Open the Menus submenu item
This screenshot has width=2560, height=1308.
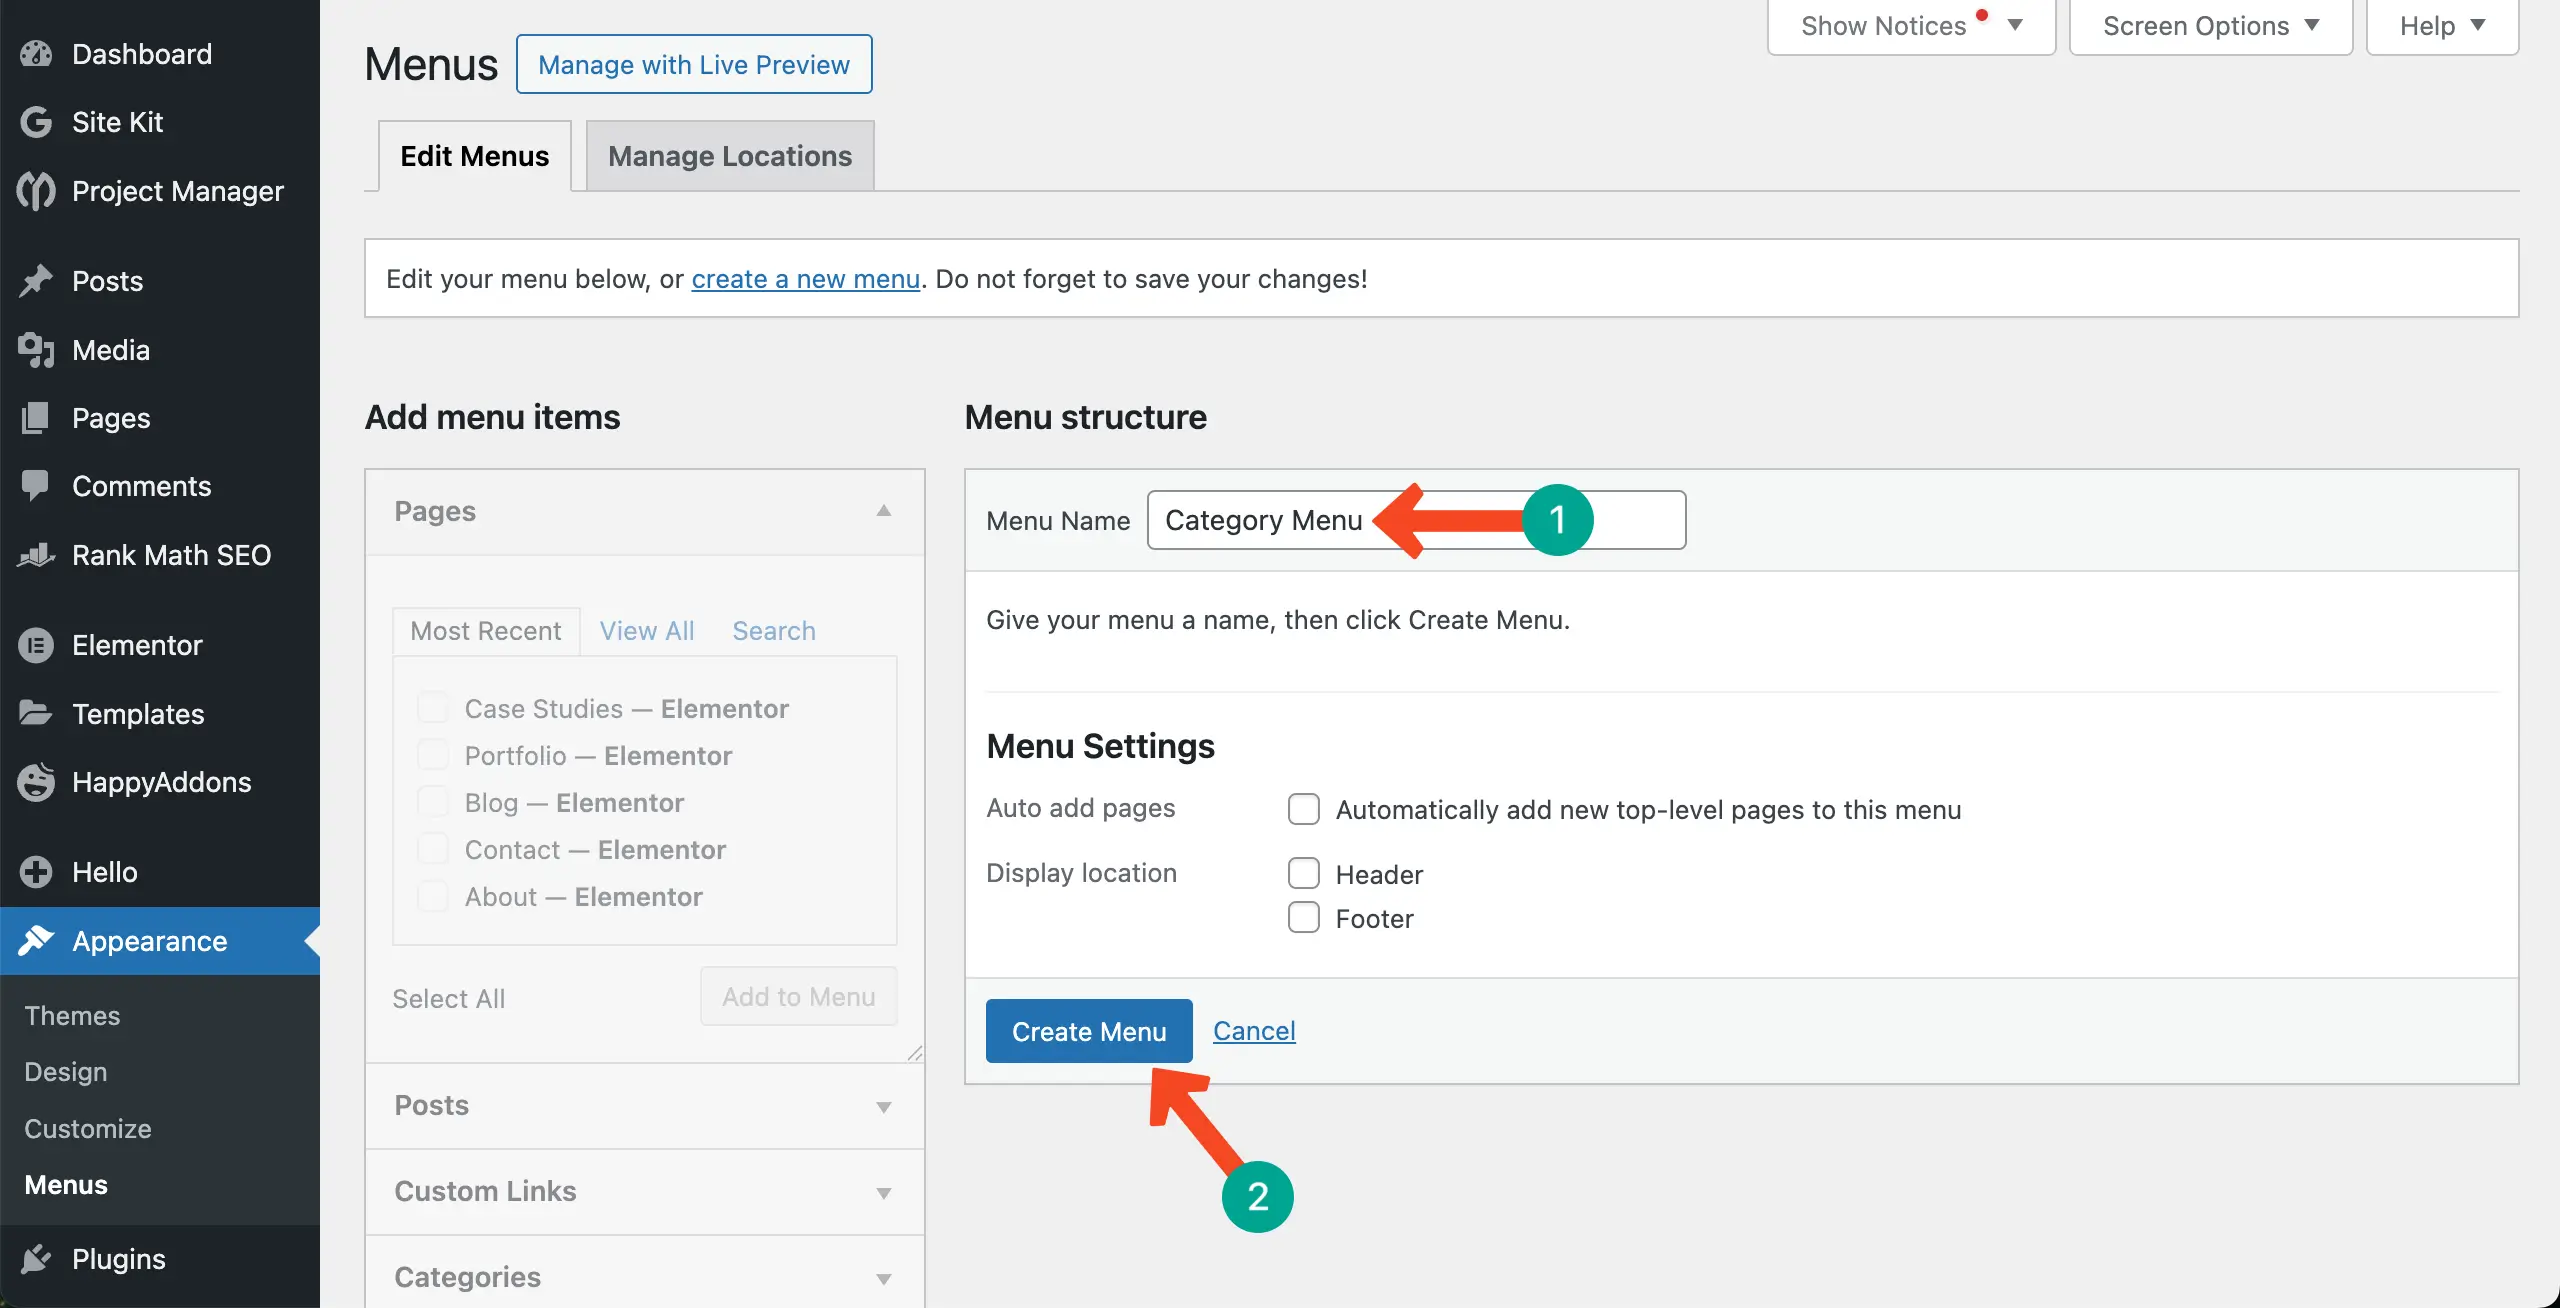(x=66, y=1185)
